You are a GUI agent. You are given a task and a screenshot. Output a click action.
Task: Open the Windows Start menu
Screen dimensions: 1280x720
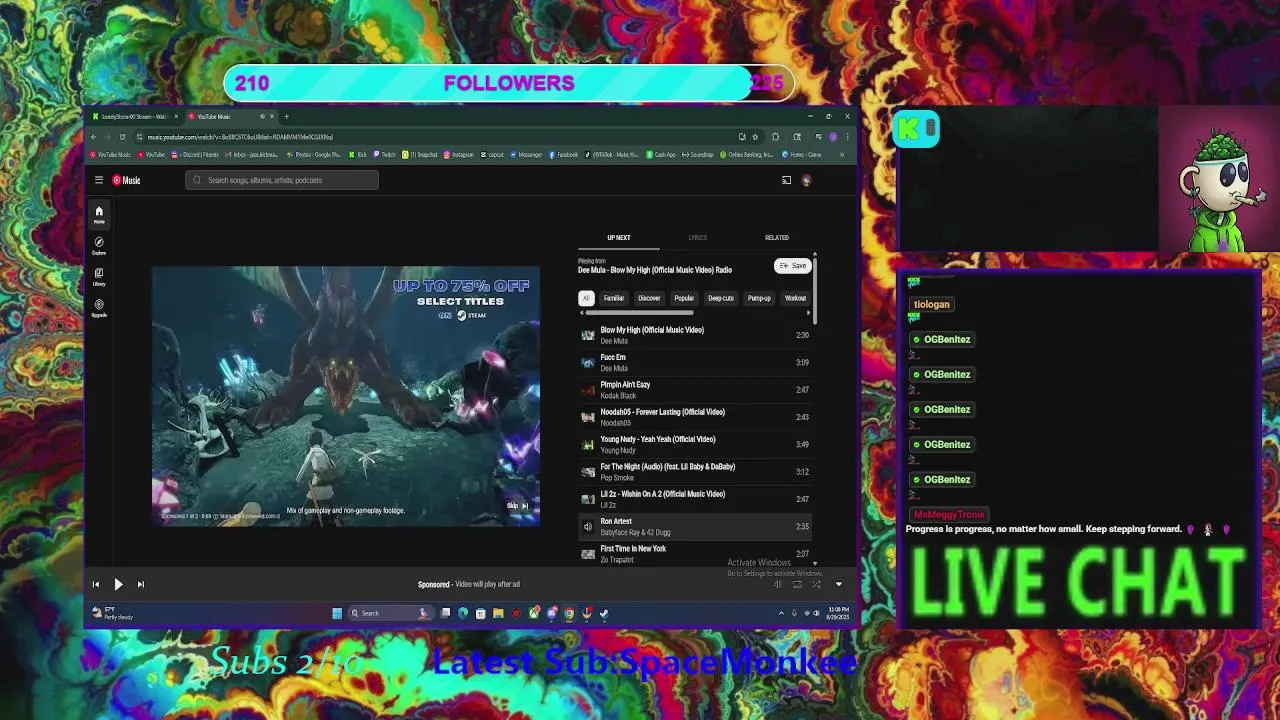[337, 613]
